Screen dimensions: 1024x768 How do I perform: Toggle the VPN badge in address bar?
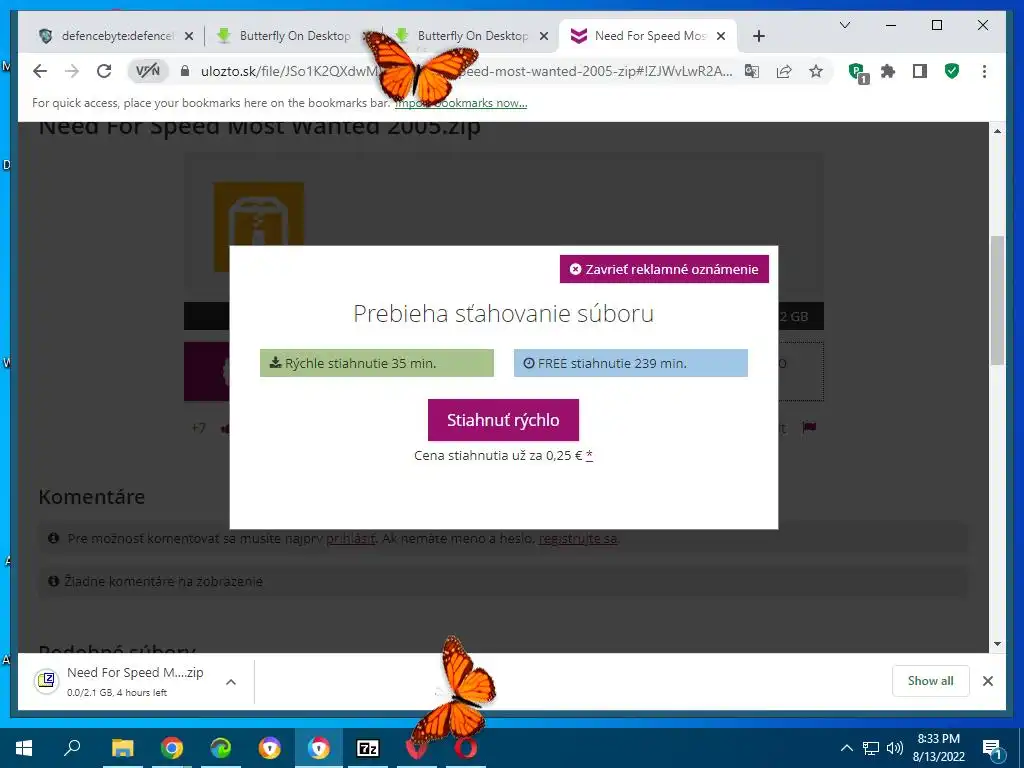(148, 71)
